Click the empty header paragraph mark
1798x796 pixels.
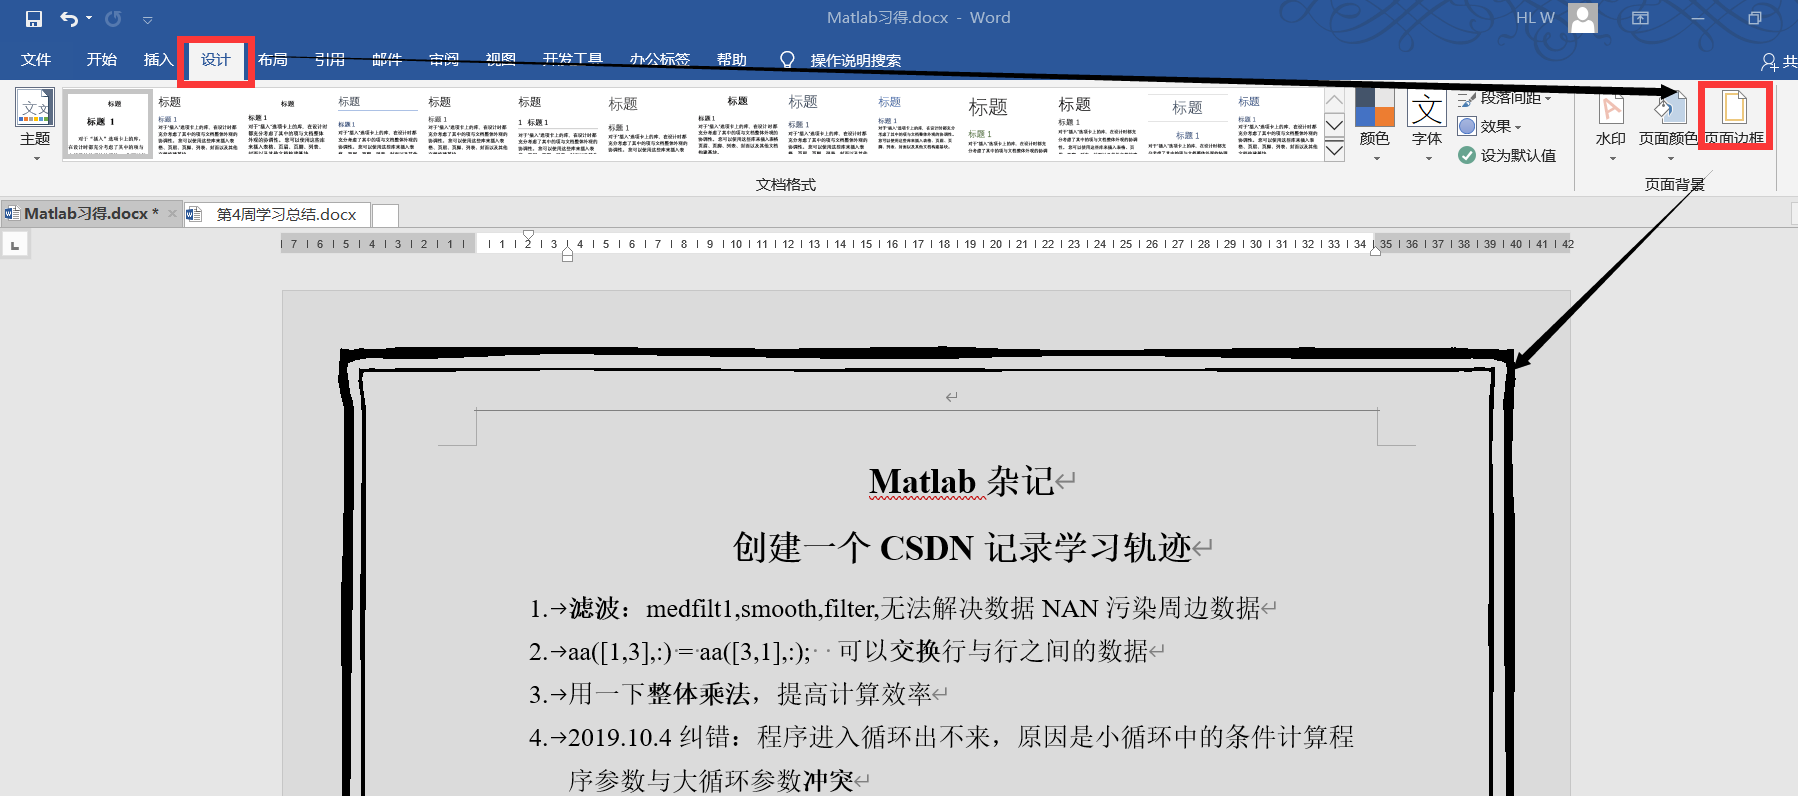coord(951,397)
